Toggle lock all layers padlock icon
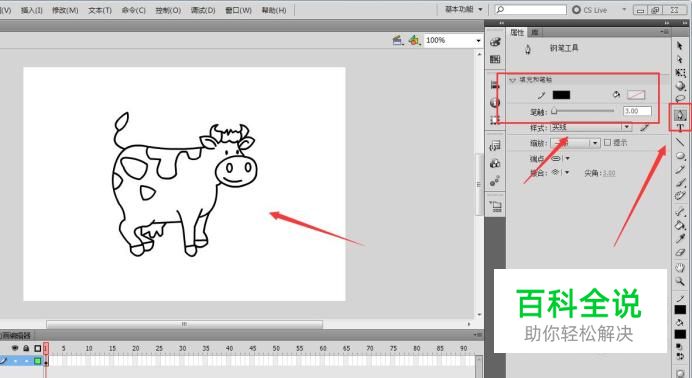 point(26,348)
